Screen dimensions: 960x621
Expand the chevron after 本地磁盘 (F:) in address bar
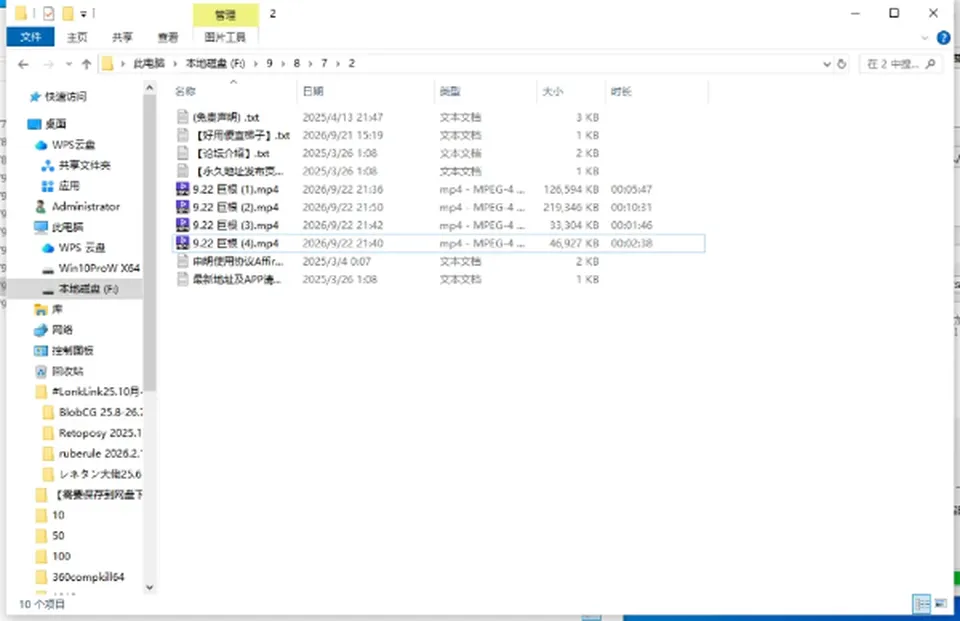tap(255, 64)
